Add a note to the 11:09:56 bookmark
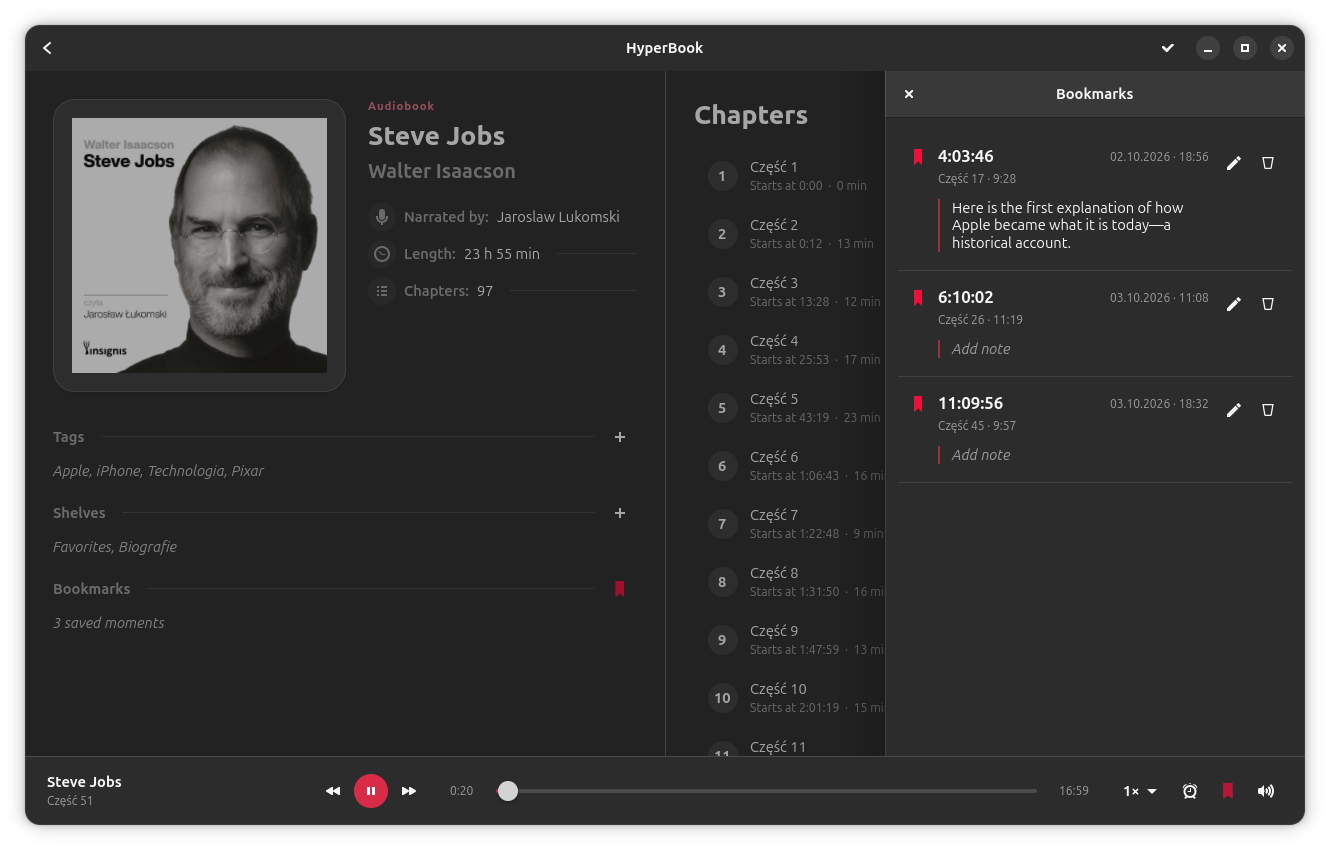Image resolution: width=1330 pixels, height=850 pixels. [x=981, y=455]
